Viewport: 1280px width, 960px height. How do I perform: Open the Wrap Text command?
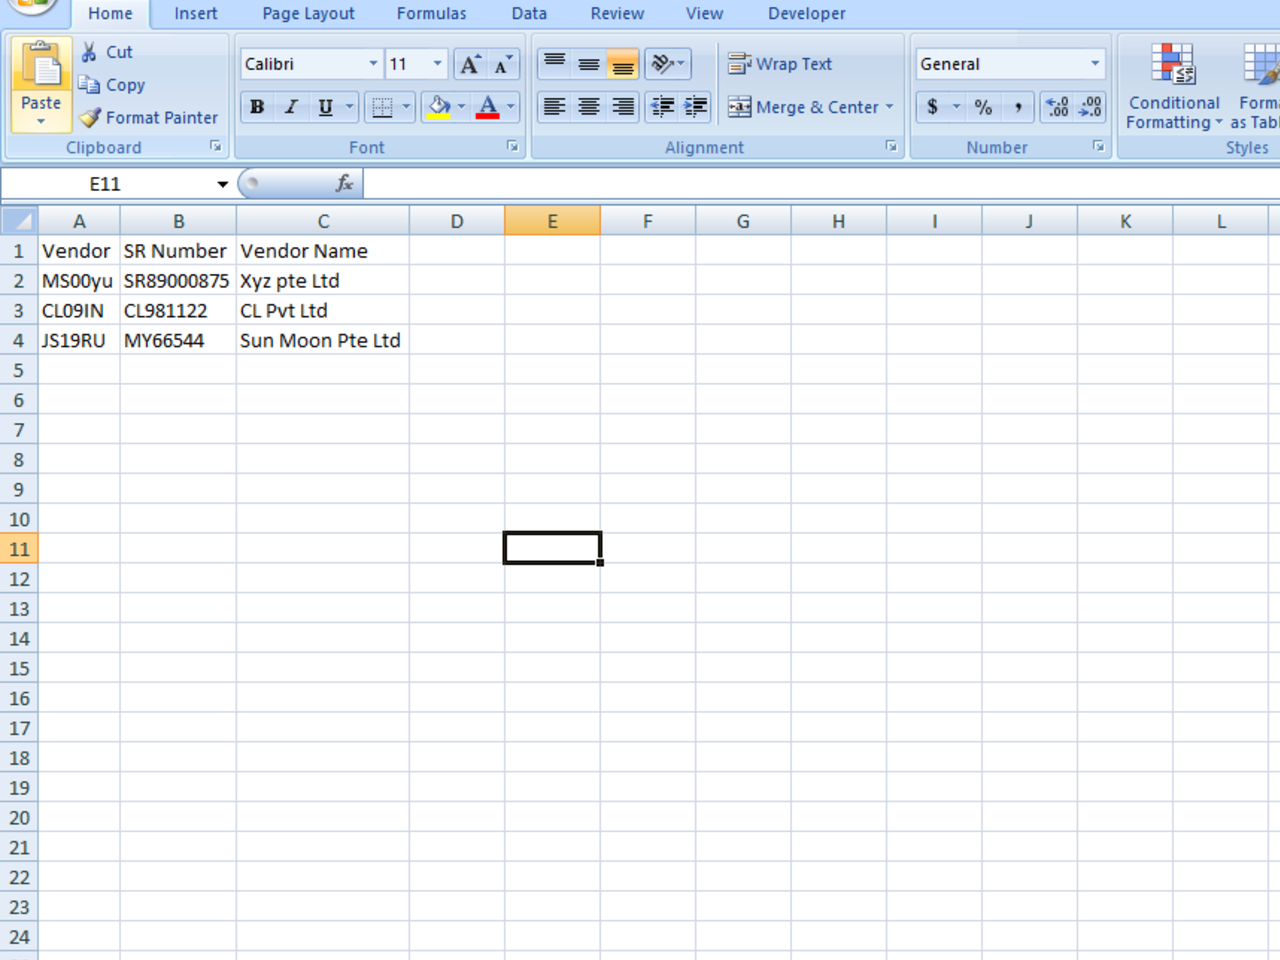point(781,63)
